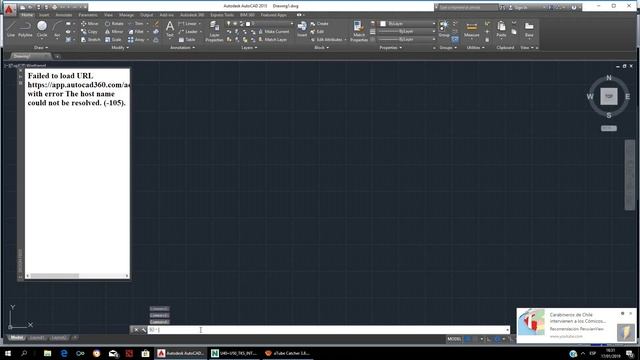This screenshot has height=360, width=640.
Task: Open the Parametric ribbon tab
Action: (x=88, y=15)
